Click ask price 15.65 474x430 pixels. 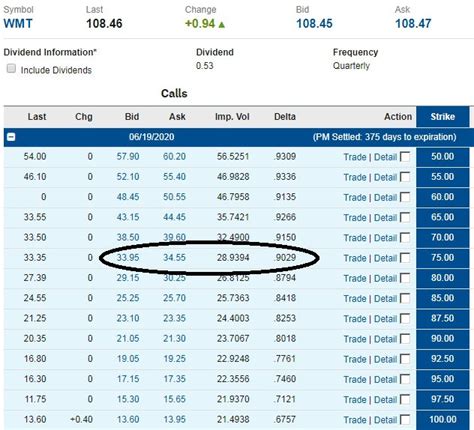174,399
